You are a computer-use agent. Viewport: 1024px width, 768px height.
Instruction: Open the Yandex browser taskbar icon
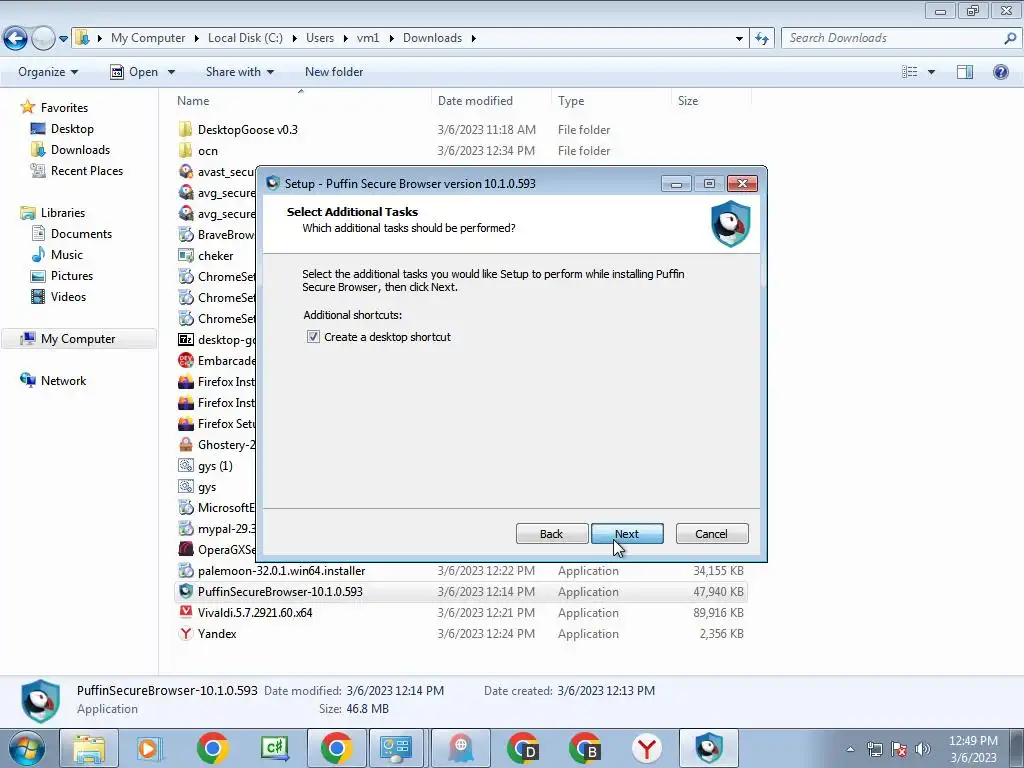pos(647,748)
